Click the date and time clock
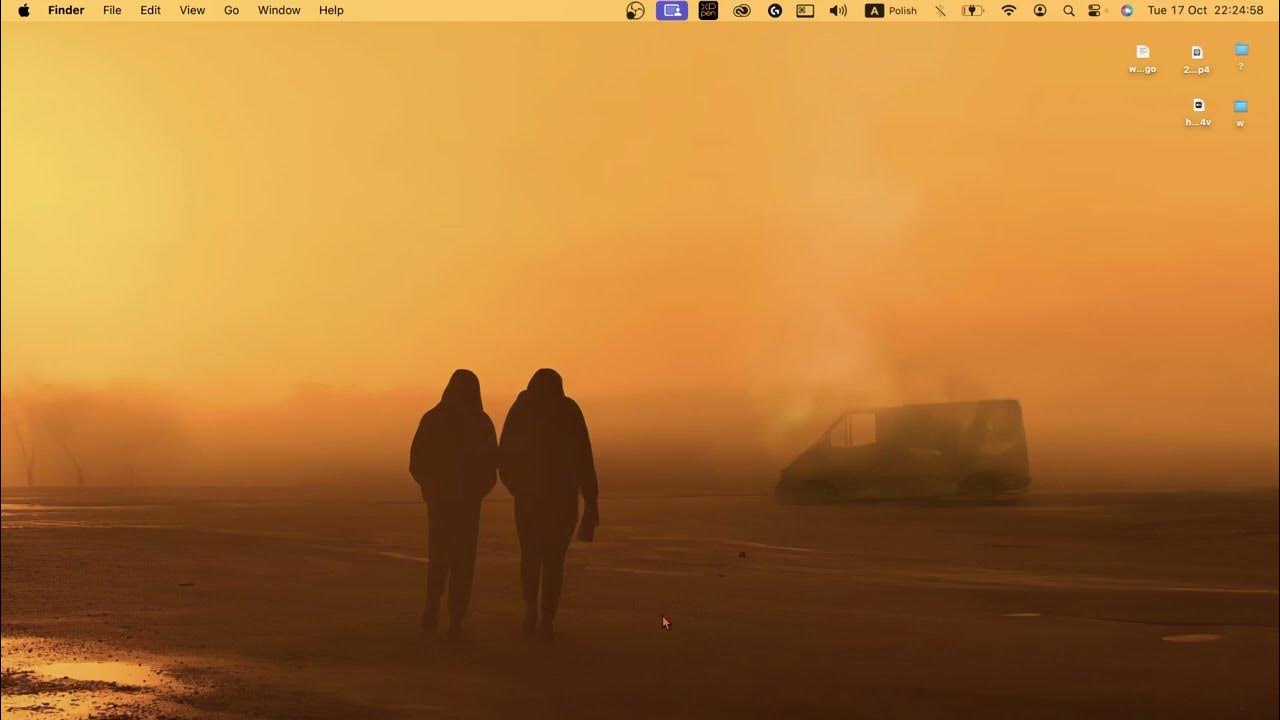 (x=1205, y=11)
